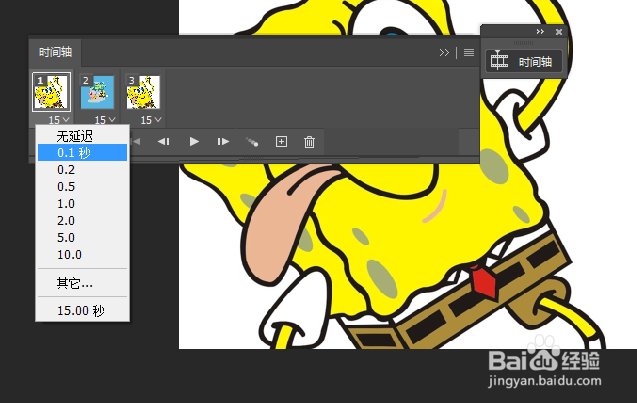Close the side dock panel
Screen dimensions: 637x403
click(559, 32)
